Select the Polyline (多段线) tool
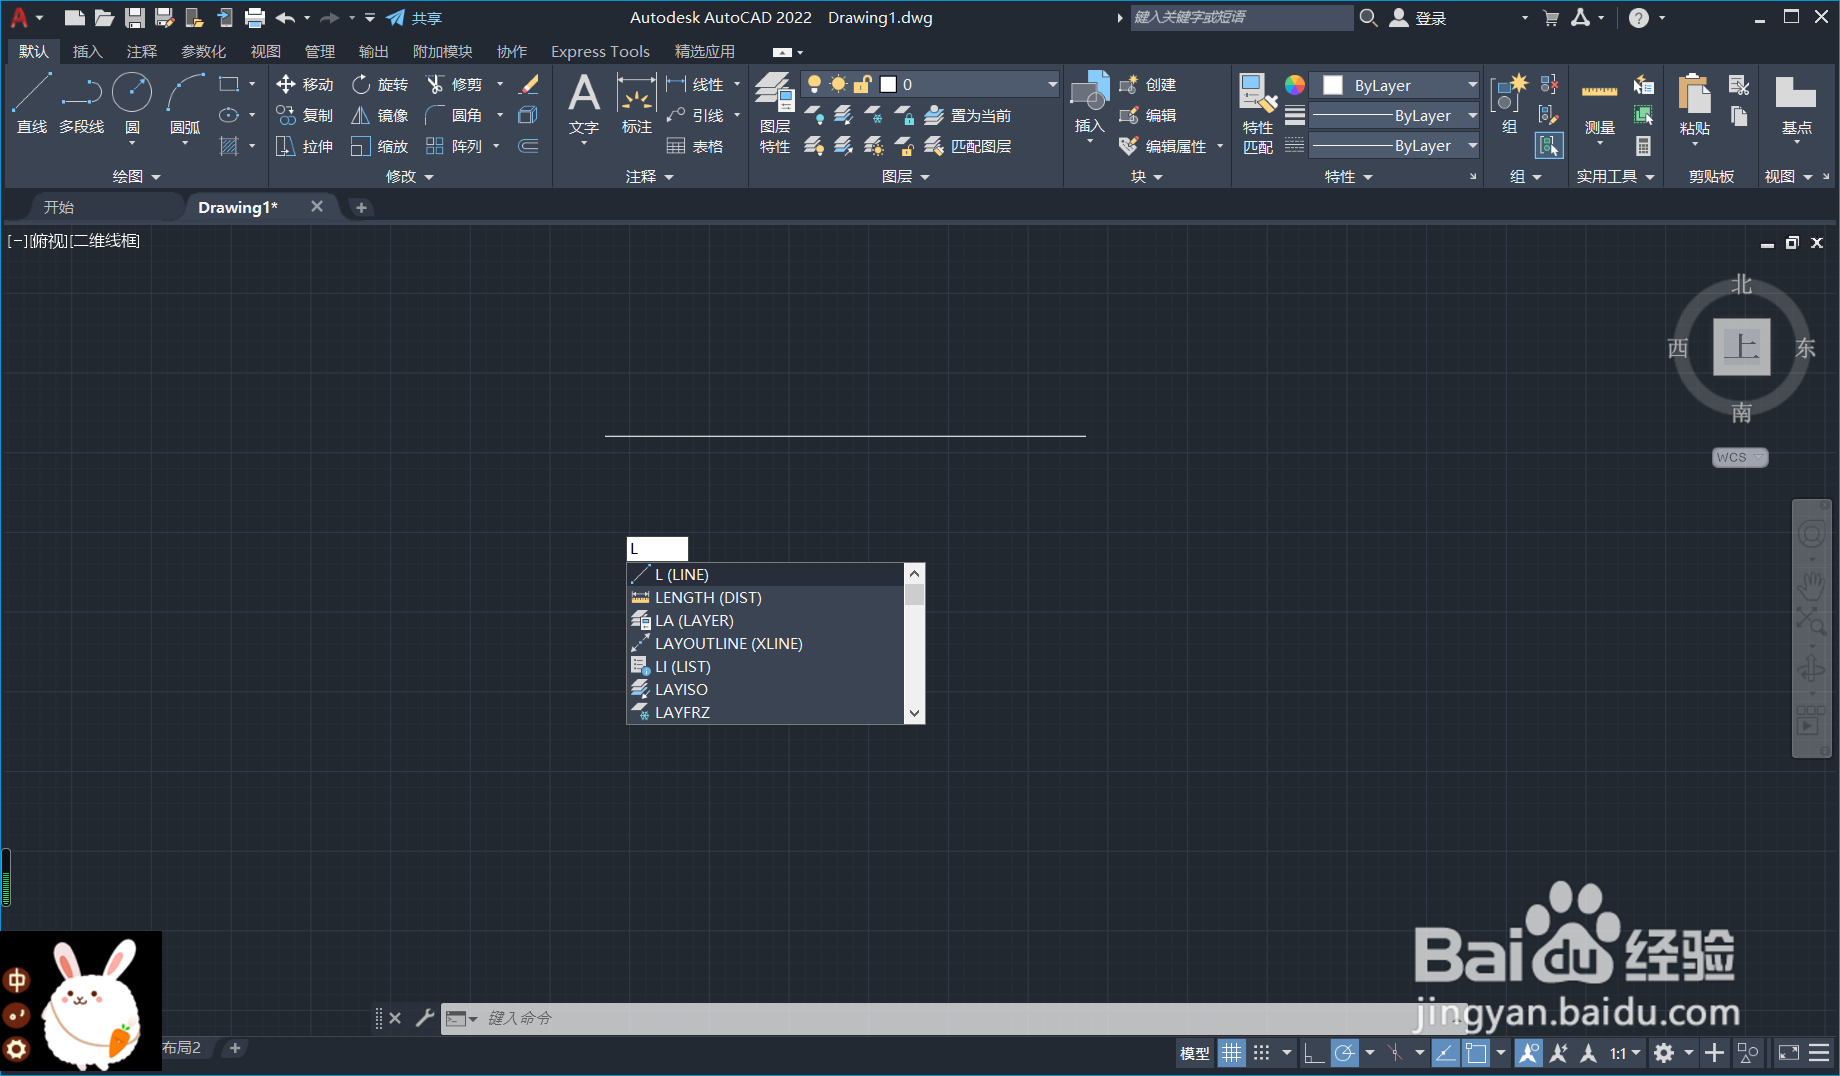This screenshot has width=1840, height=1076. (x=81, y=103)
